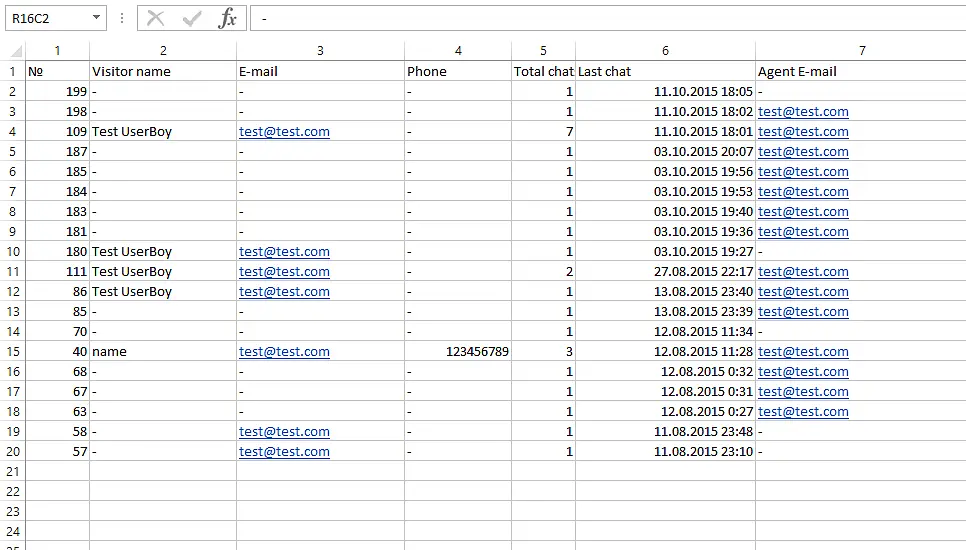966x550 pixels.
Task: Select row 1 header
Action: pyautogui.click(x=13, y=72)
